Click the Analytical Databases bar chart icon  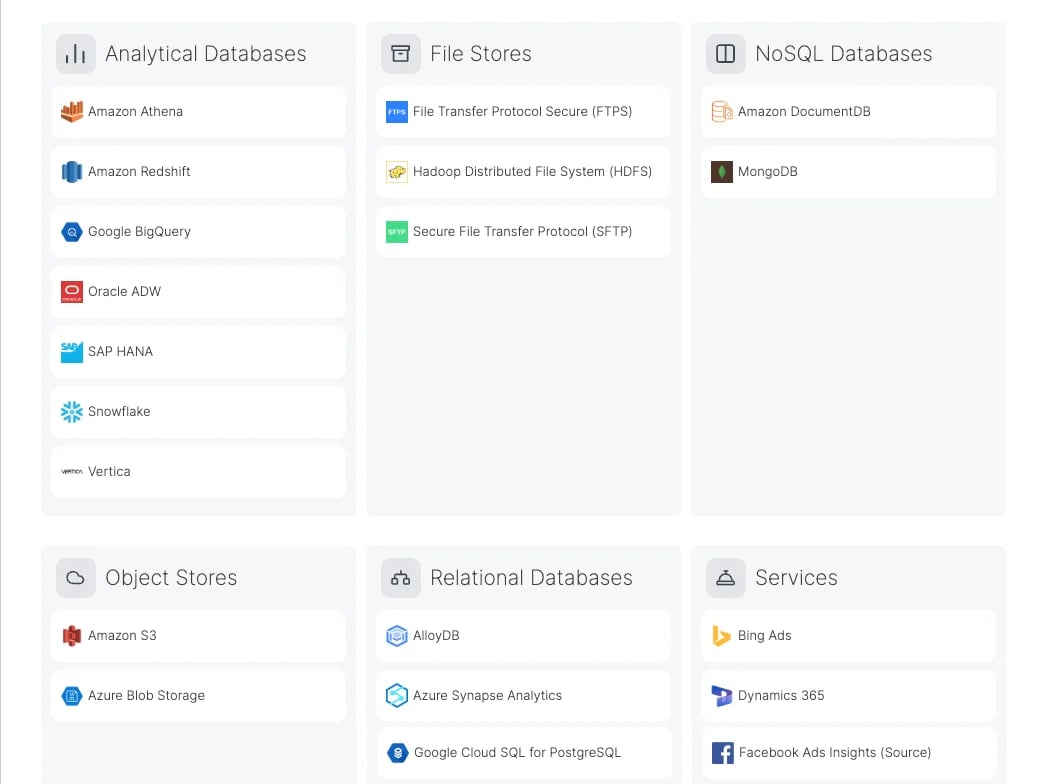(x=75, y=54)
